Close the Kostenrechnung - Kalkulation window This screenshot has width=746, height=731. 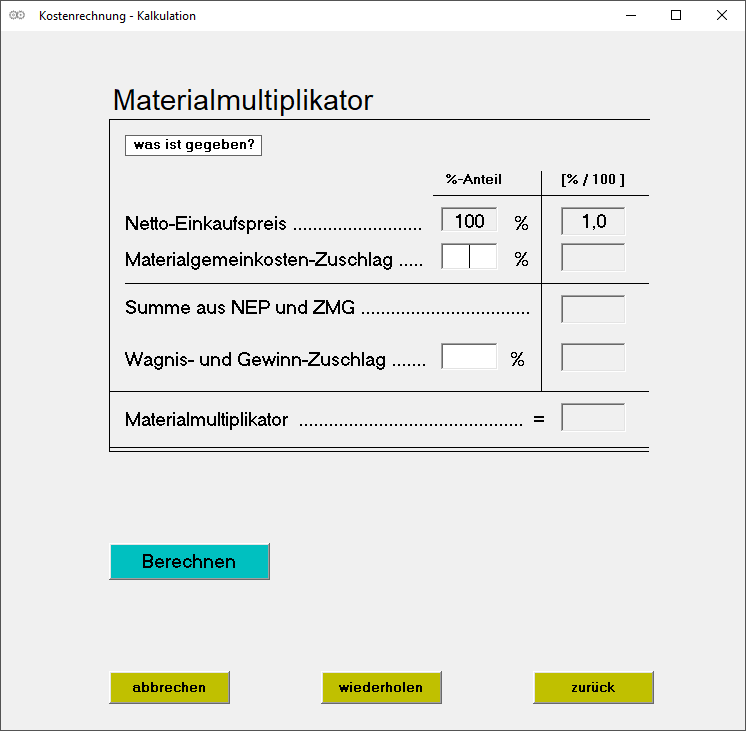722,16
